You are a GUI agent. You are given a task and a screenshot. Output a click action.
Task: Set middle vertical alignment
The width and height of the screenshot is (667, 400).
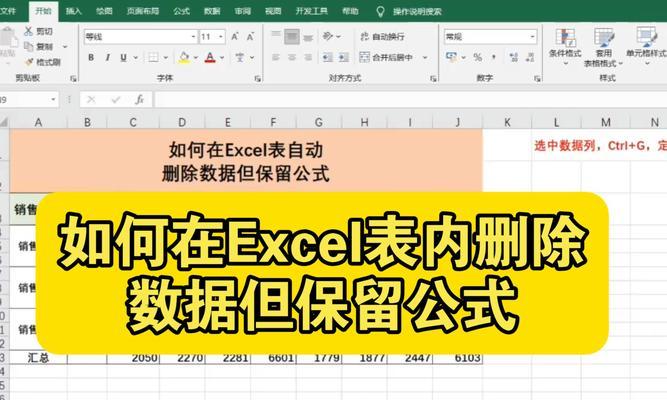click(x=292, y=37)
